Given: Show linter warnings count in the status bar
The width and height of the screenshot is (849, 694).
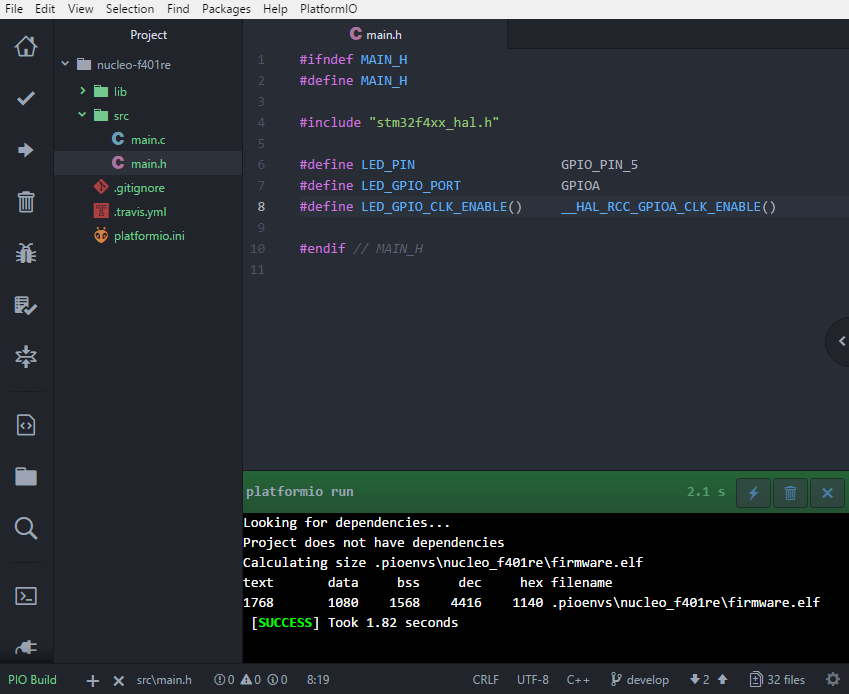Looking at the screenshot, I should pos(251,679).
